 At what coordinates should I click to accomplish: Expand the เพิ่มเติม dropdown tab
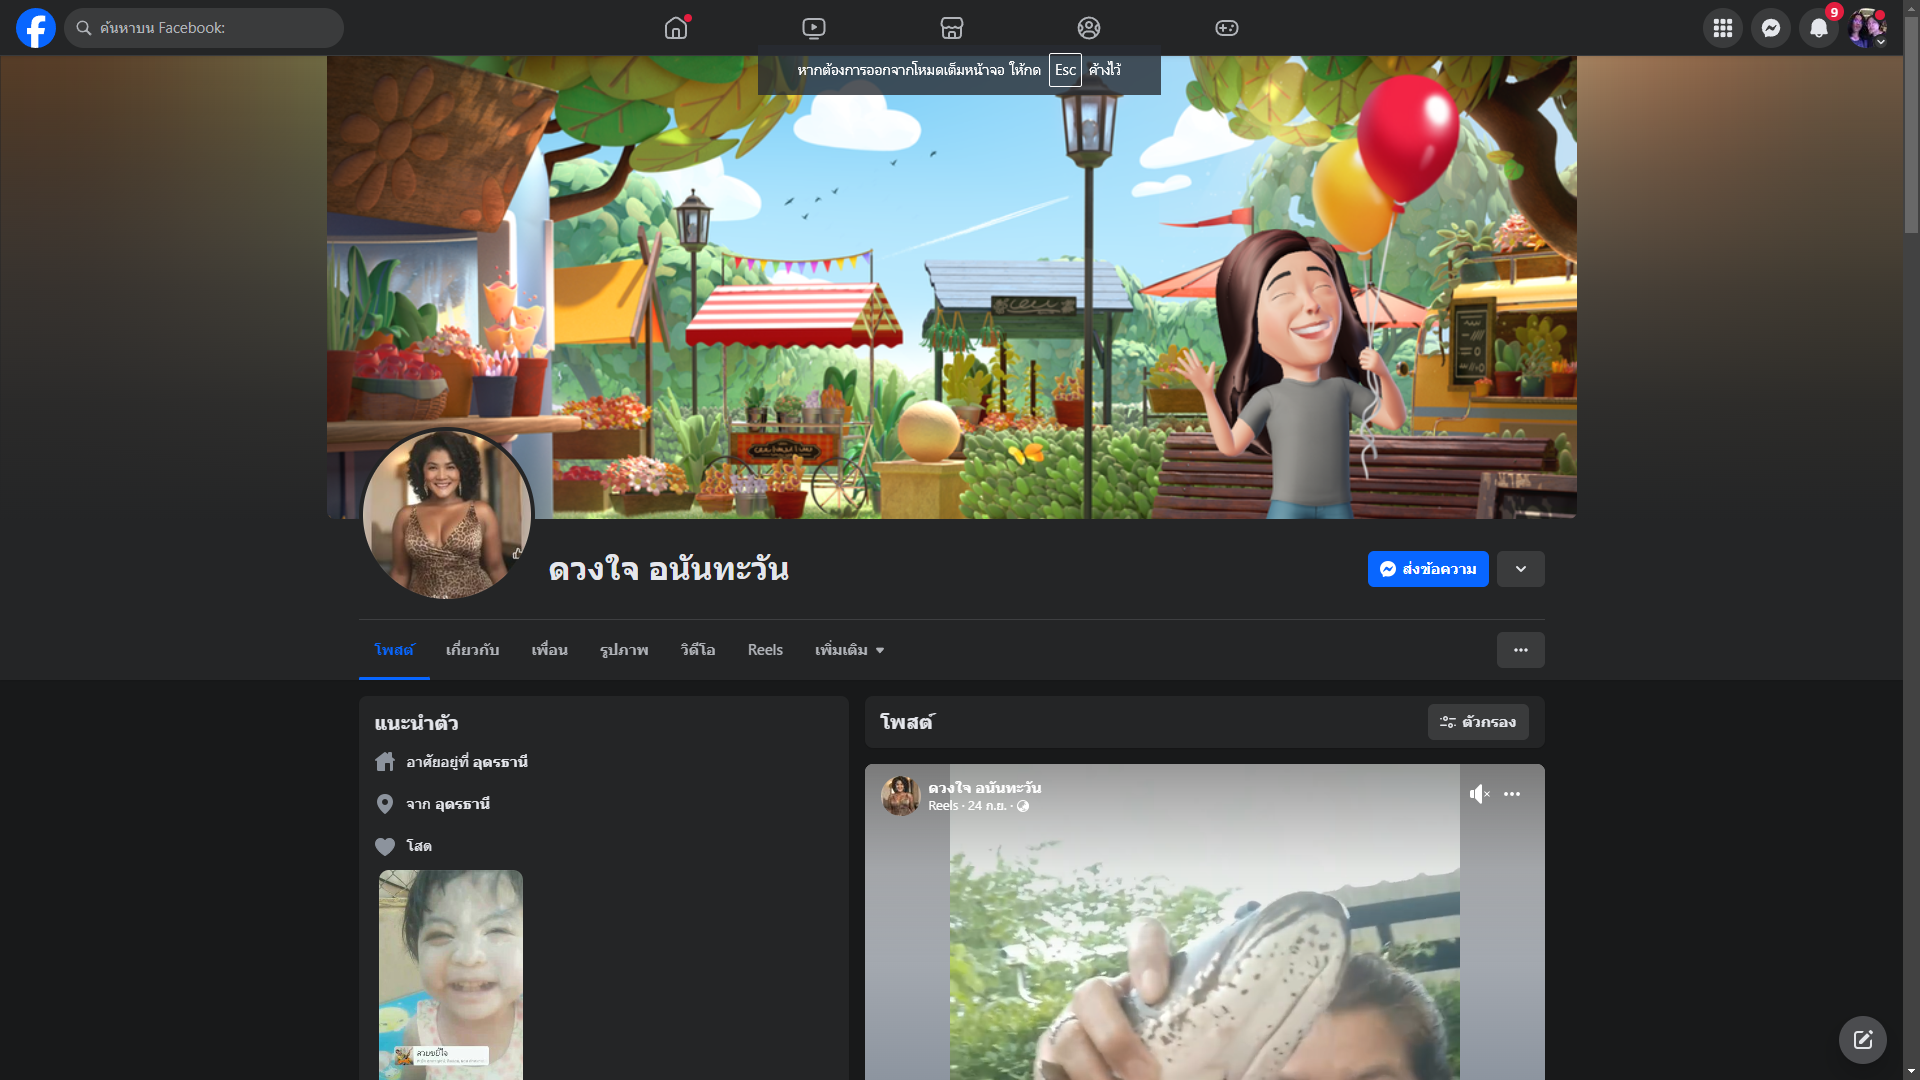click(849, 650)
